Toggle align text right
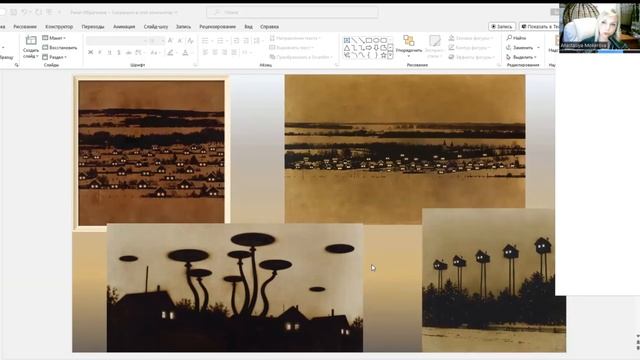The width and height of the screenshot is (640, 360). (224, 52)
